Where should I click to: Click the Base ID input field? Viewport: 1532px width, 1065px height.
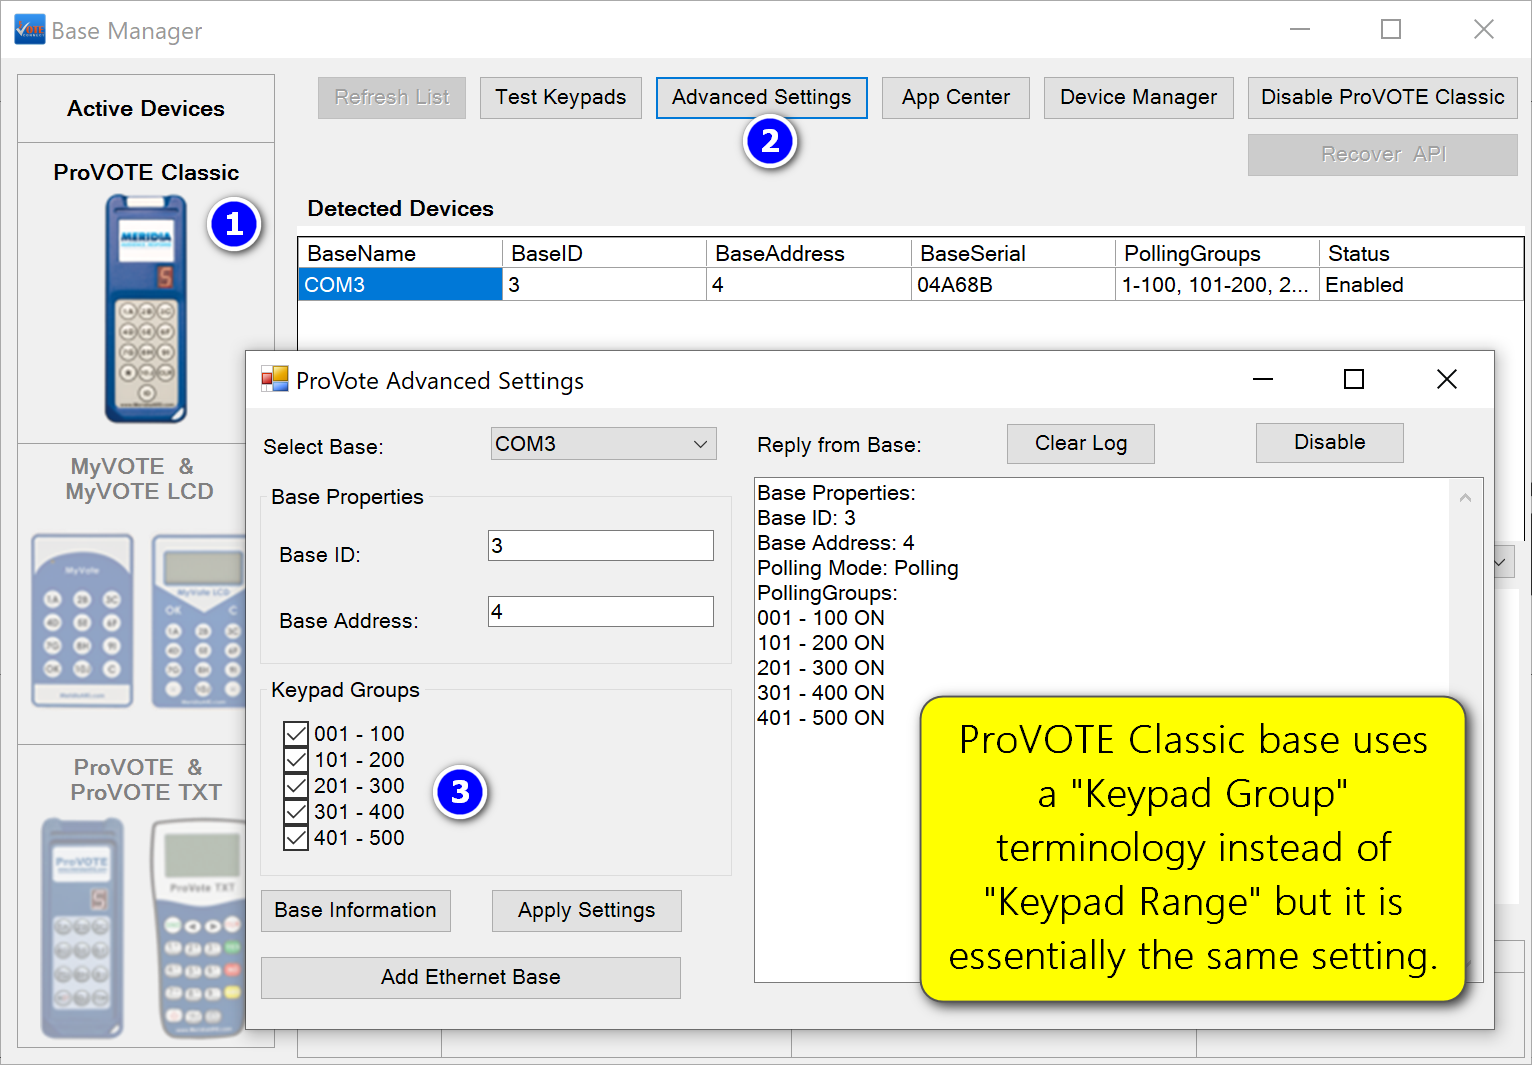(x=601, y=546)
